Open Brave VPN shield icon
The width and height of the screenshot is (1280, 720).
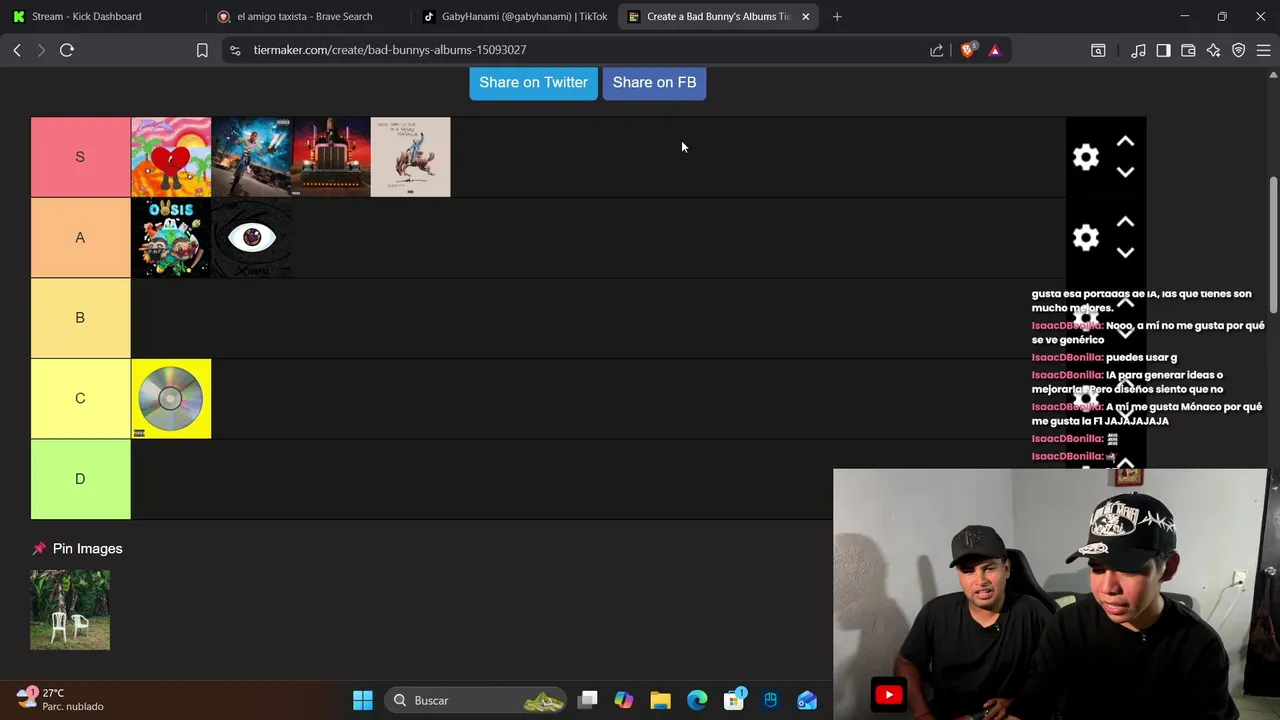click(1238, 50)
